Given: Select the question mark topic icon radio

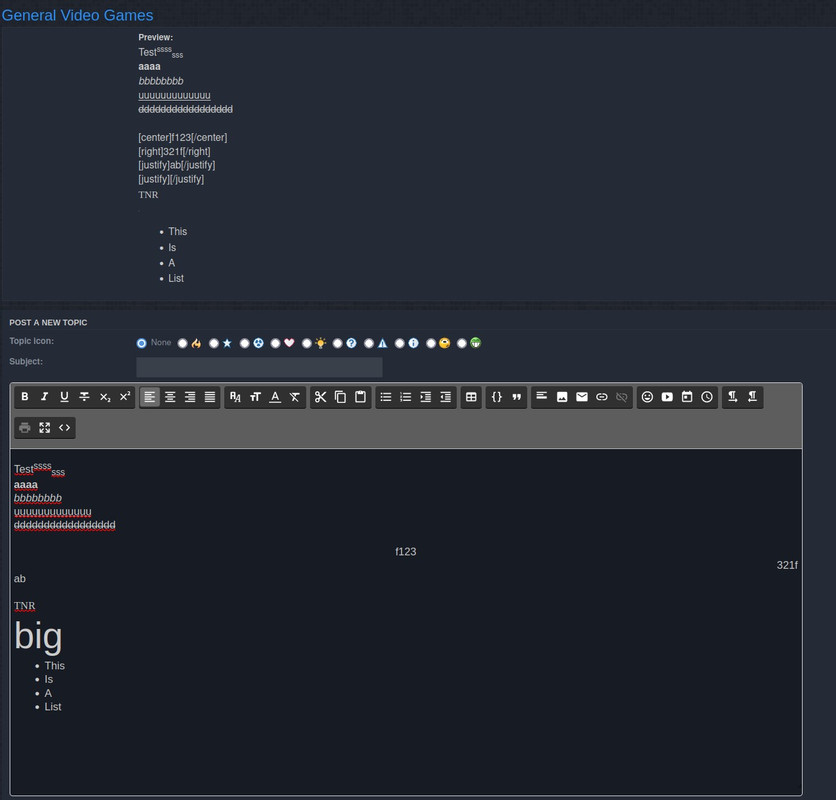Looking at the screenshot, I should tap(337, 343).
